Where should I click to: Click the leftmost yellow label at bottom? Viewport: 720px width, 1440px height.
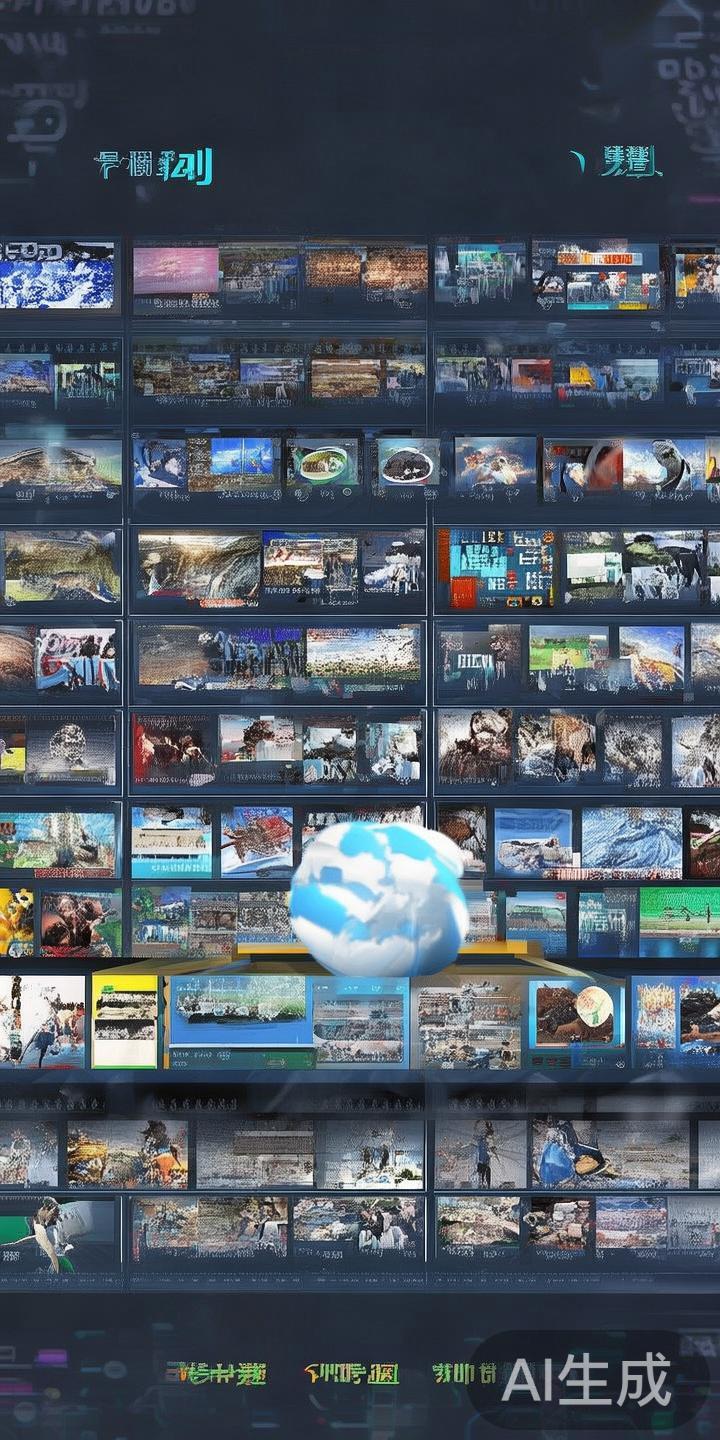tap(216, 1373)
